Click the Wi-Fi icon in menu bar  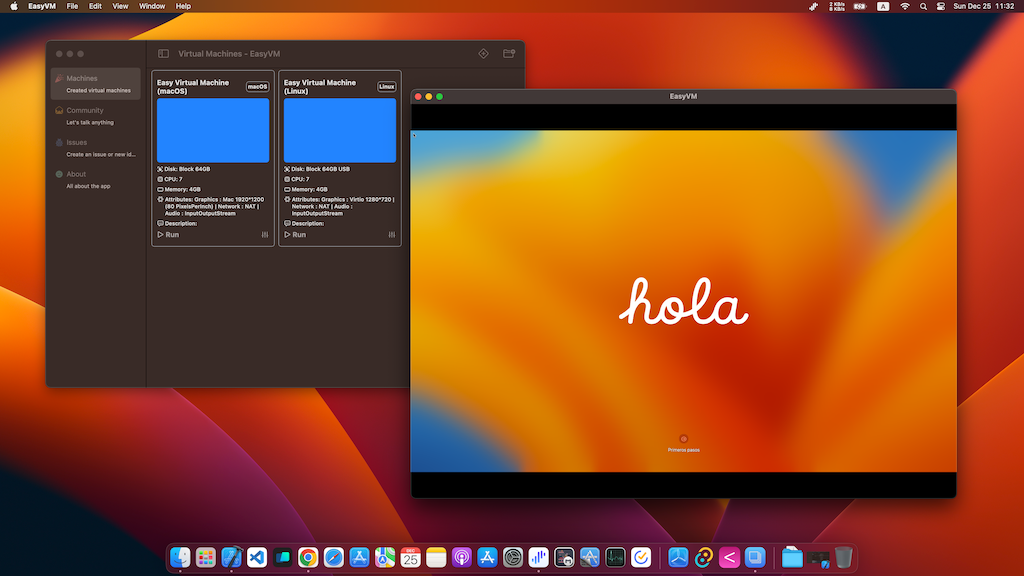[x=905, y=6]
